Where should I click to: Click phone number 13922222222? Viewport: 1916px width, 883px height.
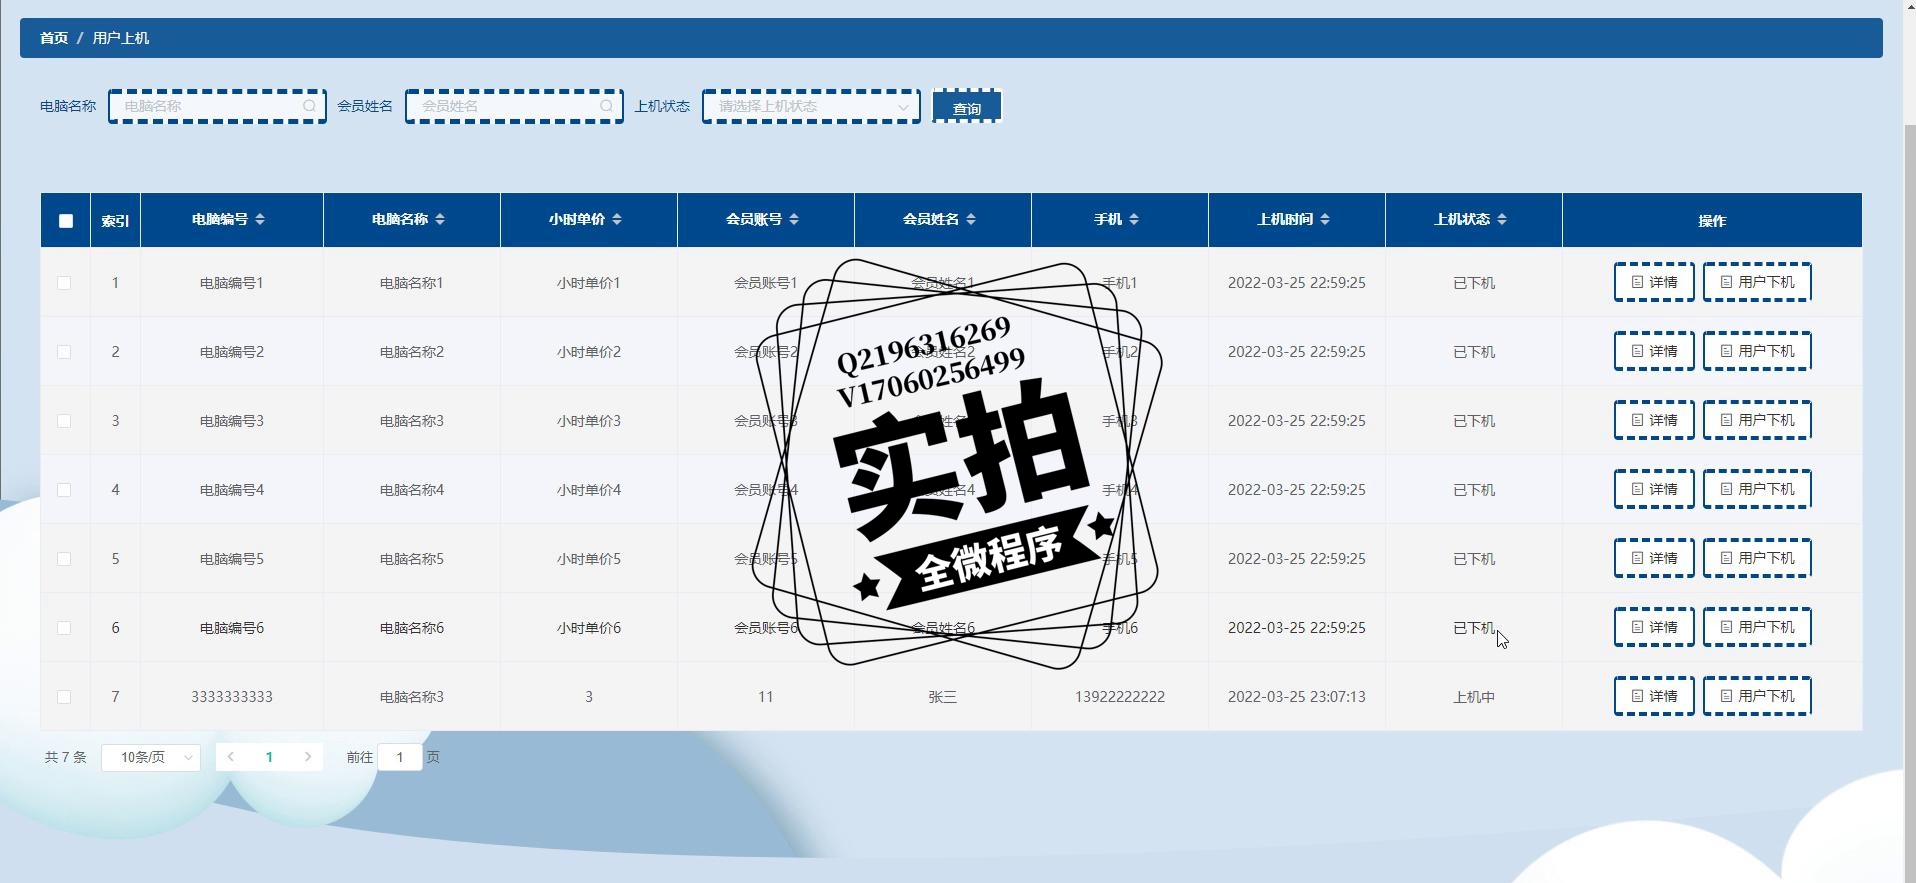tap(1120, 697)
